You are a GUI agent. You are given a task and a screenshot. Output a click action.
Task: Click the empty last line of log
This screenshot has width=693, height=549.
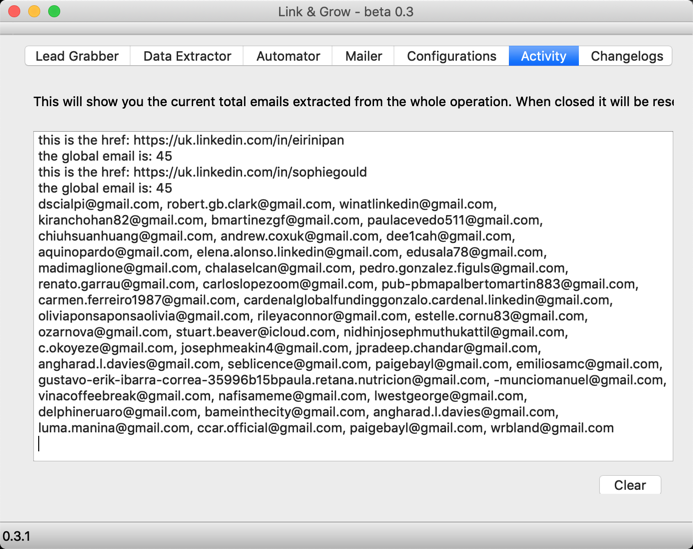pos(353,444)
